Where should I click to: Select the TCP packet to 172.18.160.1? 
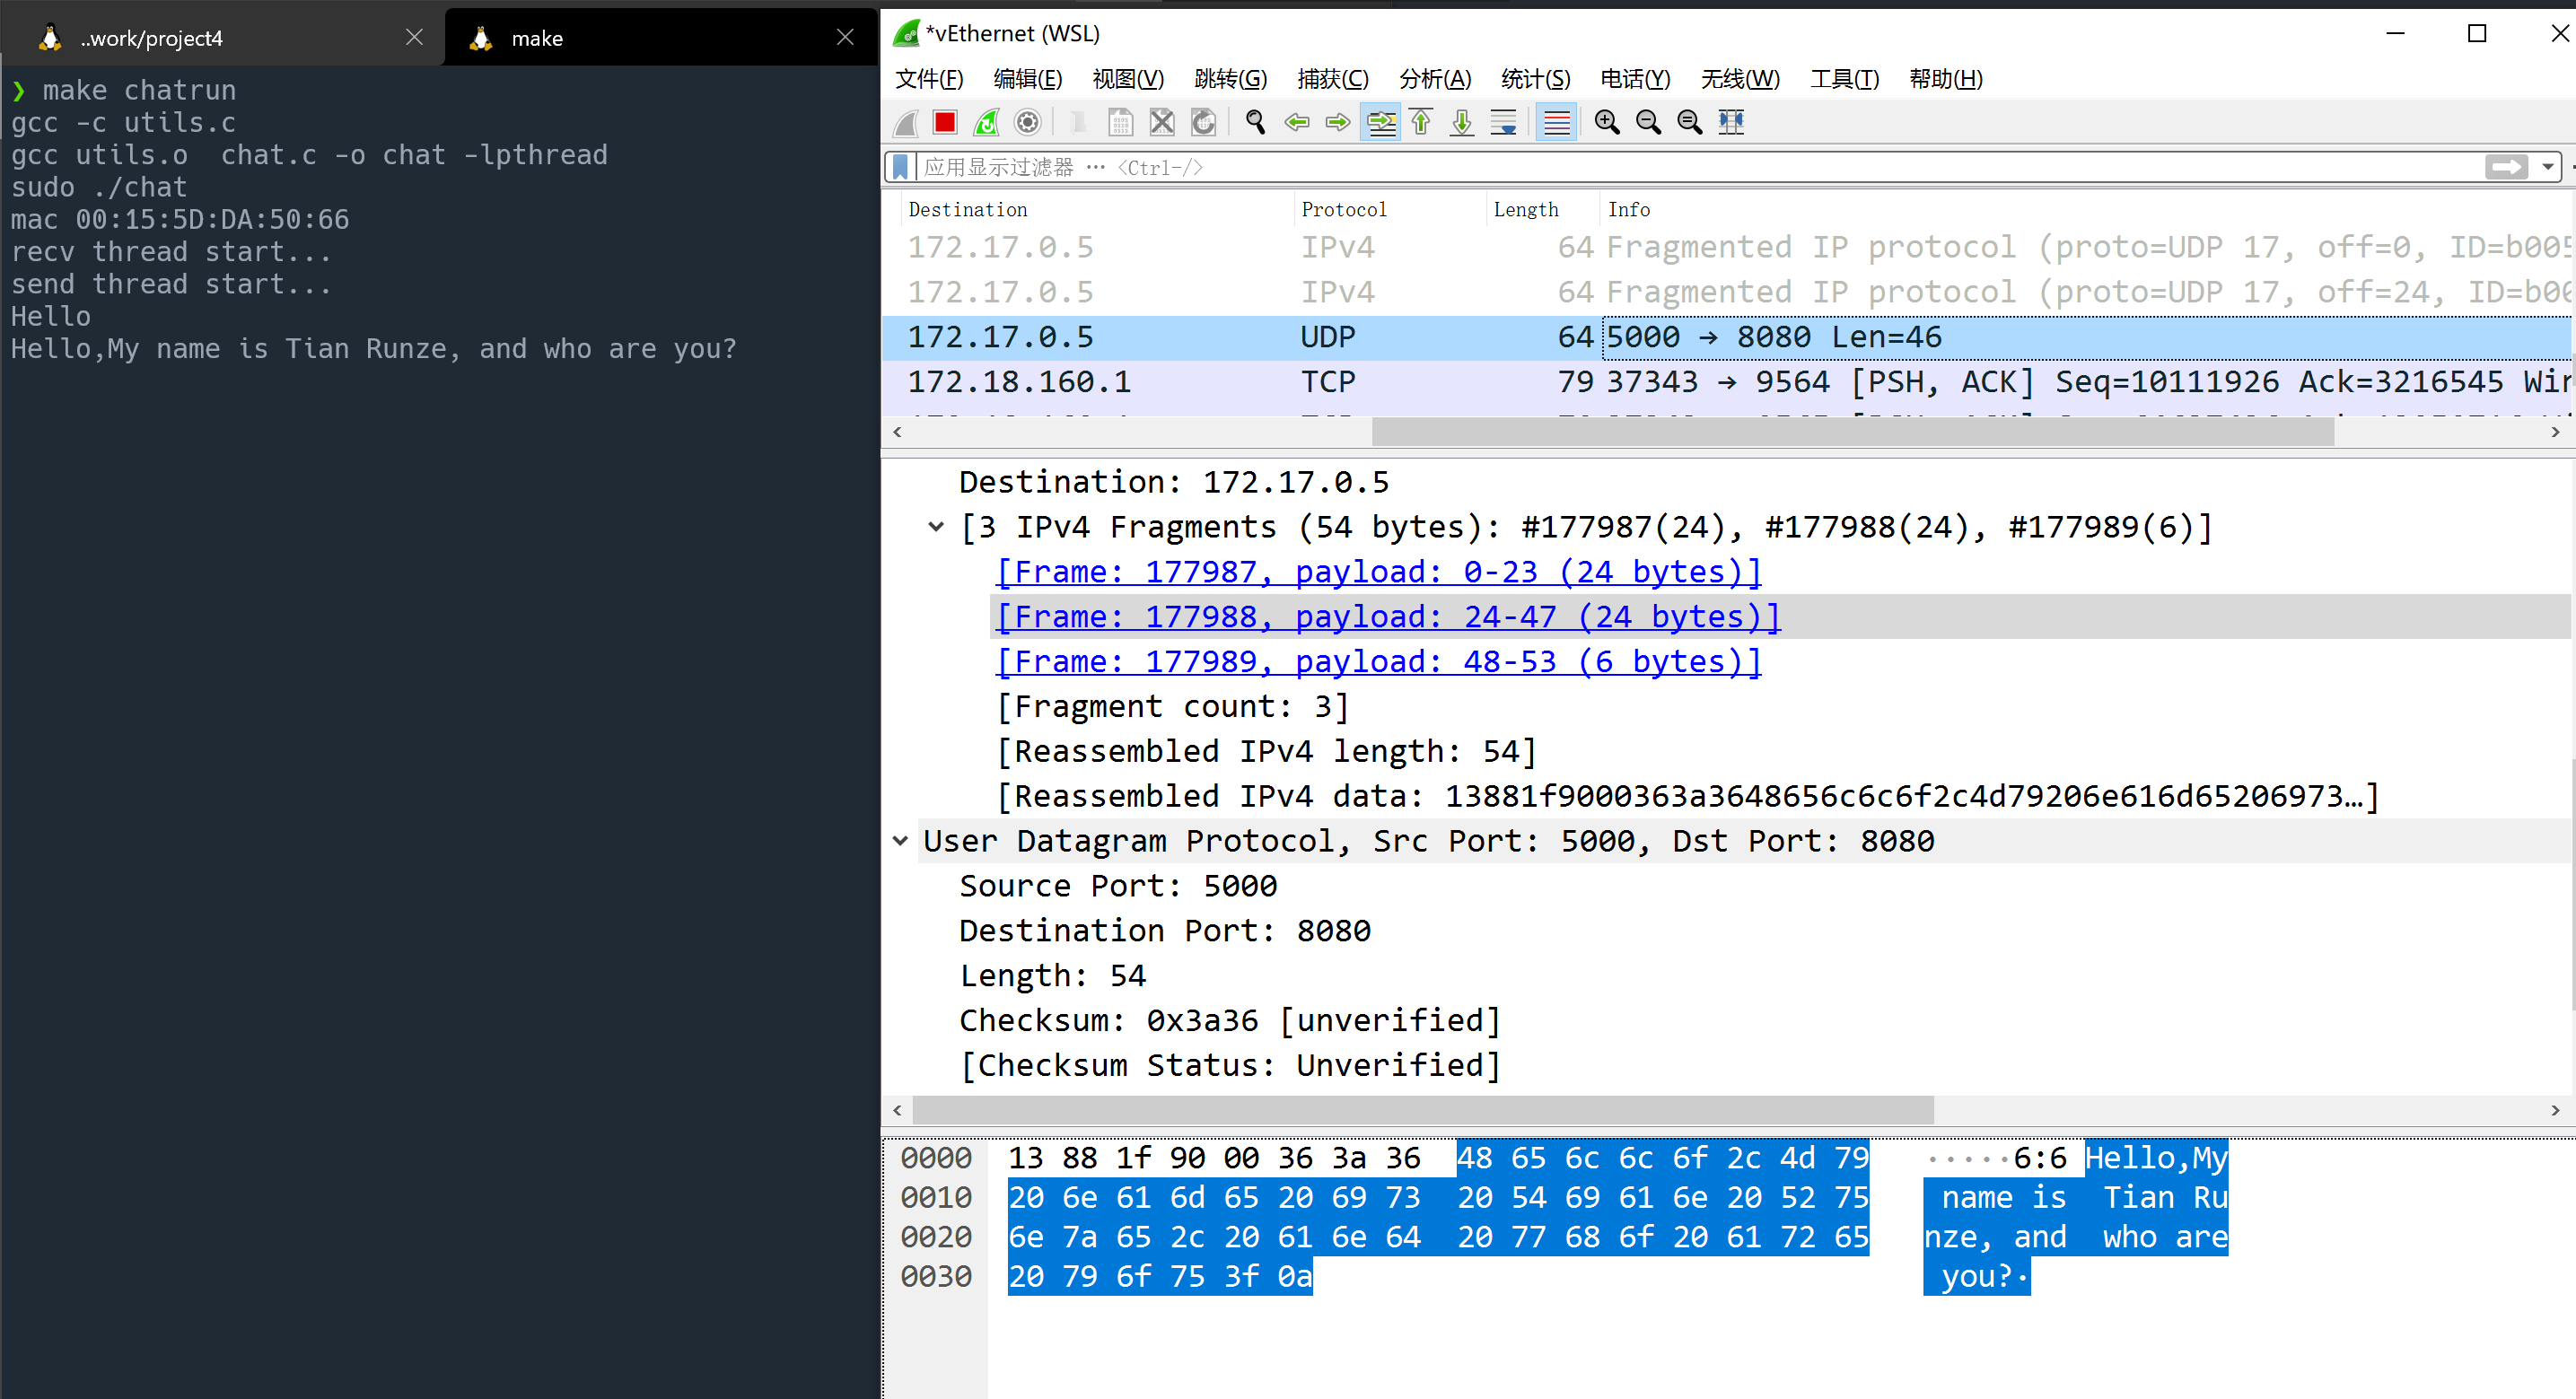point(1728,382)
